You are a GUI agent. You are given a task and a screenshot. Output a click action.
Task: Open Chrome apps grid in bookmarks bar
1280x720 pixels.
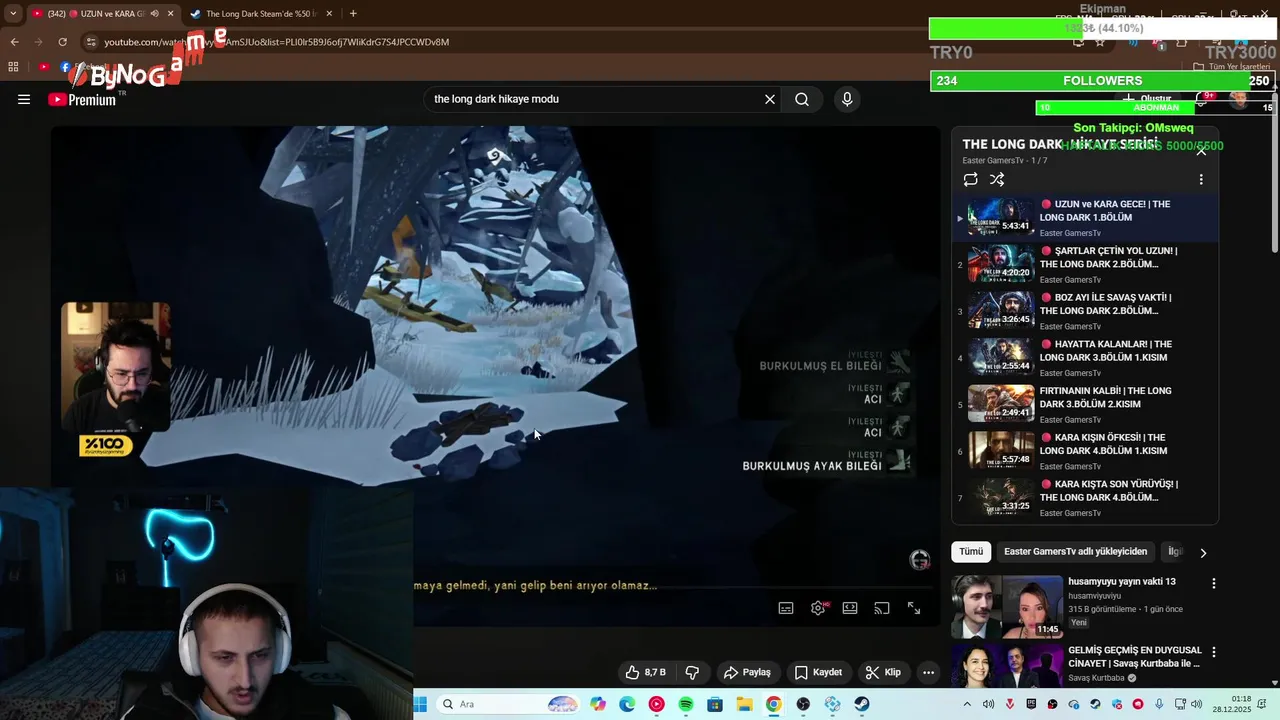click(13, 67)
